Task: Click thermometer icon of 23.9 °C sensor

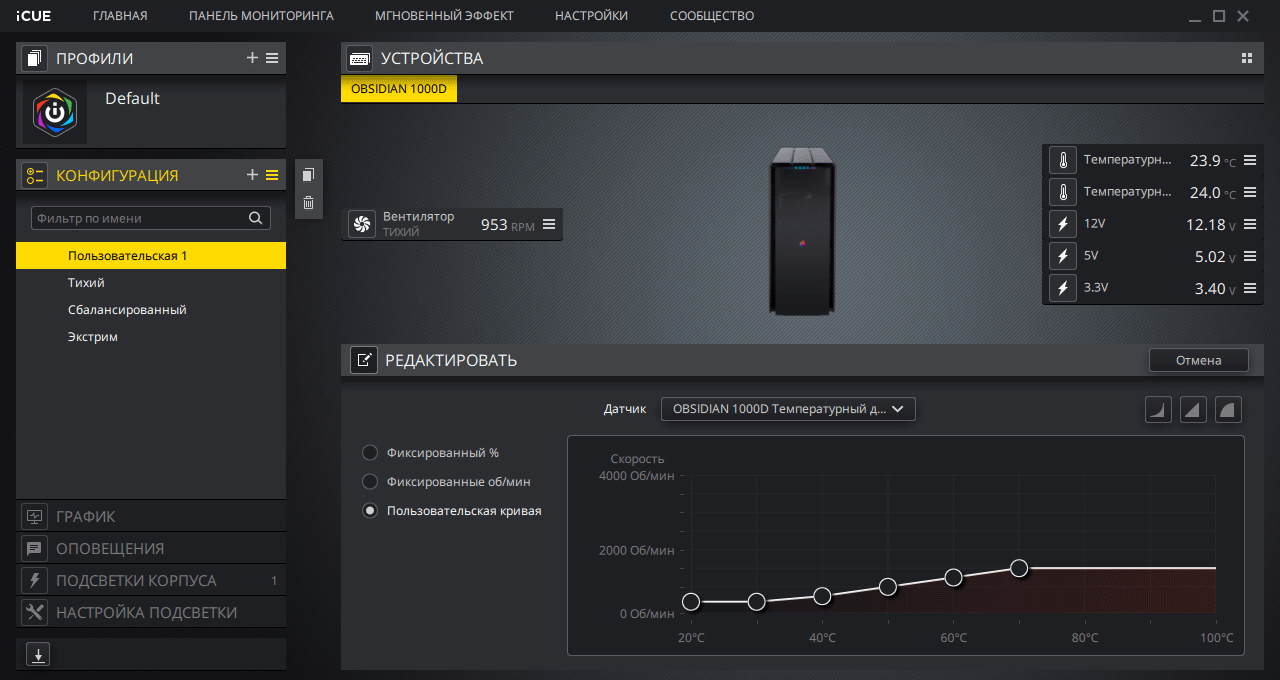Action: [x=1063, y=160]
